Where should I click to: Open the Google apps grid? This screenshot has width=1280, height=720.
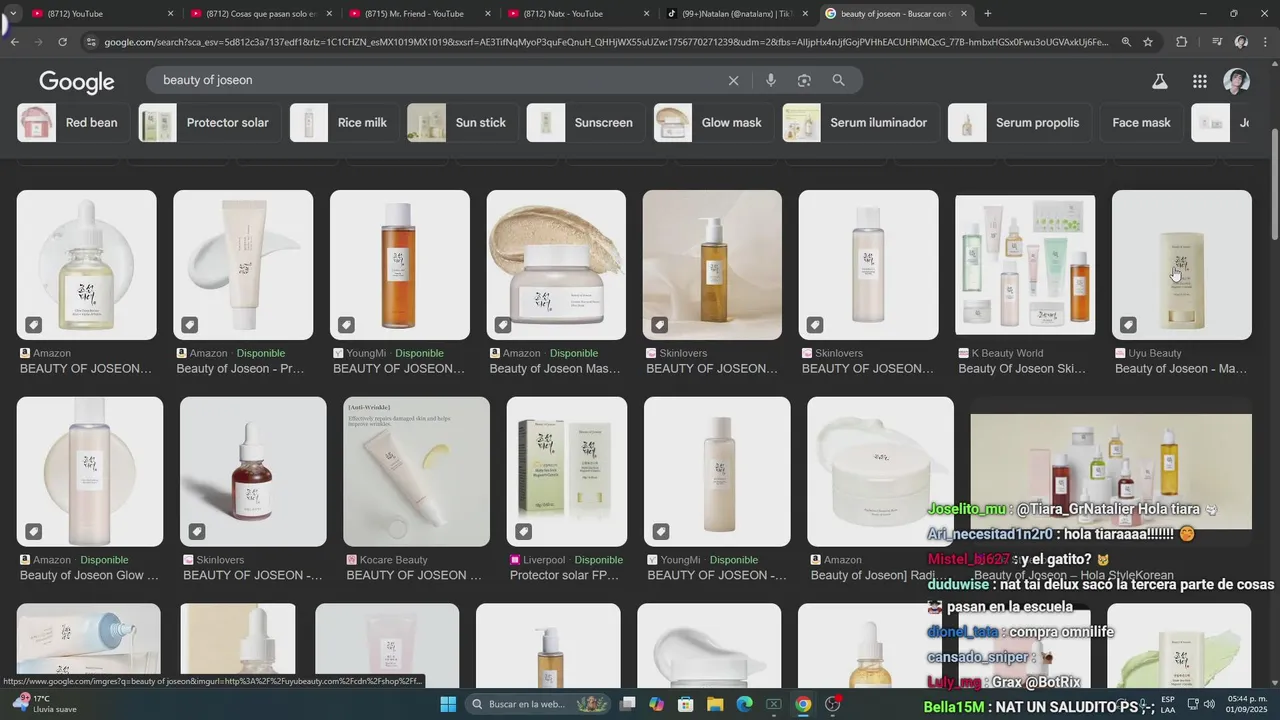pos(1200,81)
